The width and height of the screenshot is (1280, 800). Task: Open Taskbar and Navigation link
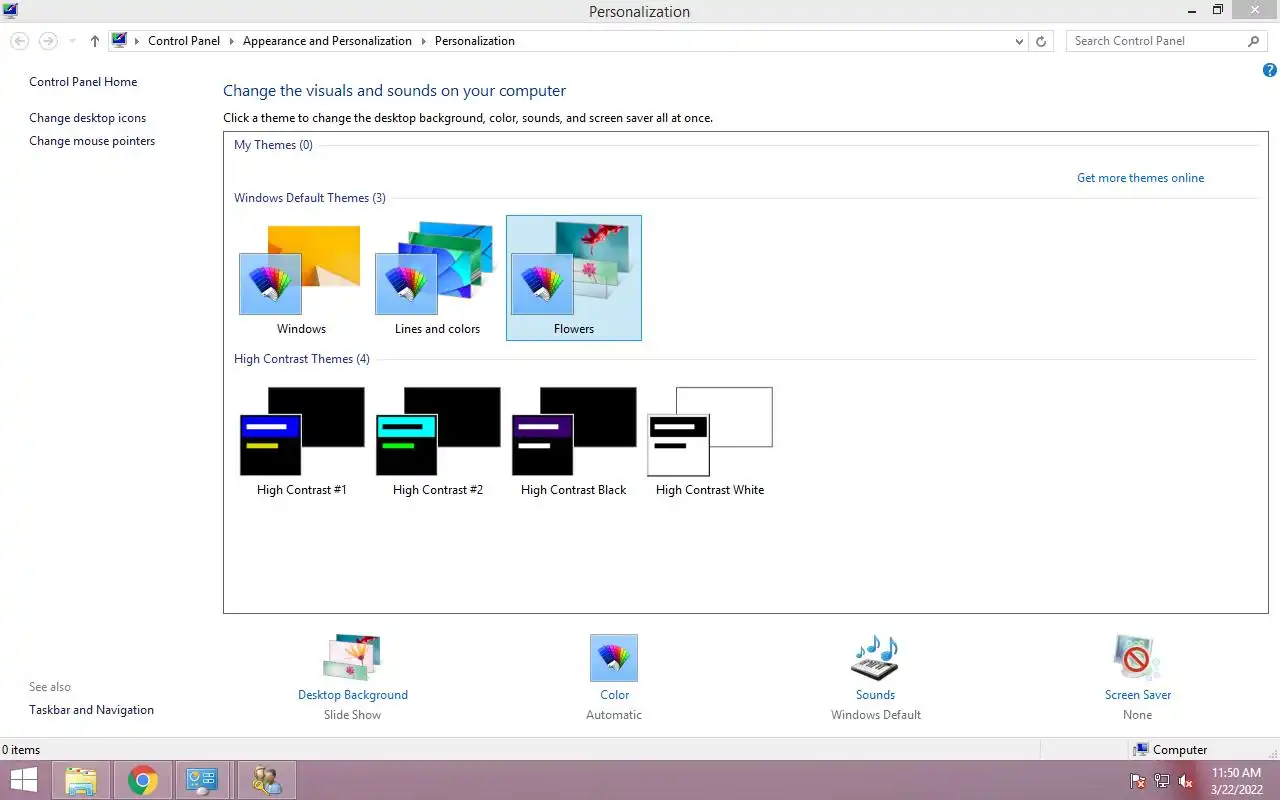click(91, 710)
